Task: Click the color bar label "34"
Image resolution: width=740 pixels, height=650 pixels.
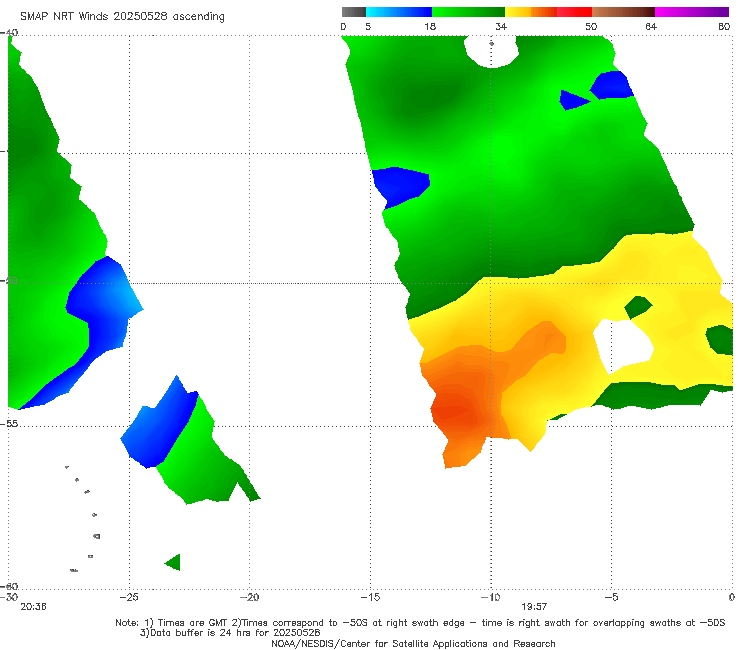Action: pyautogui.click(x=501, y=26)
